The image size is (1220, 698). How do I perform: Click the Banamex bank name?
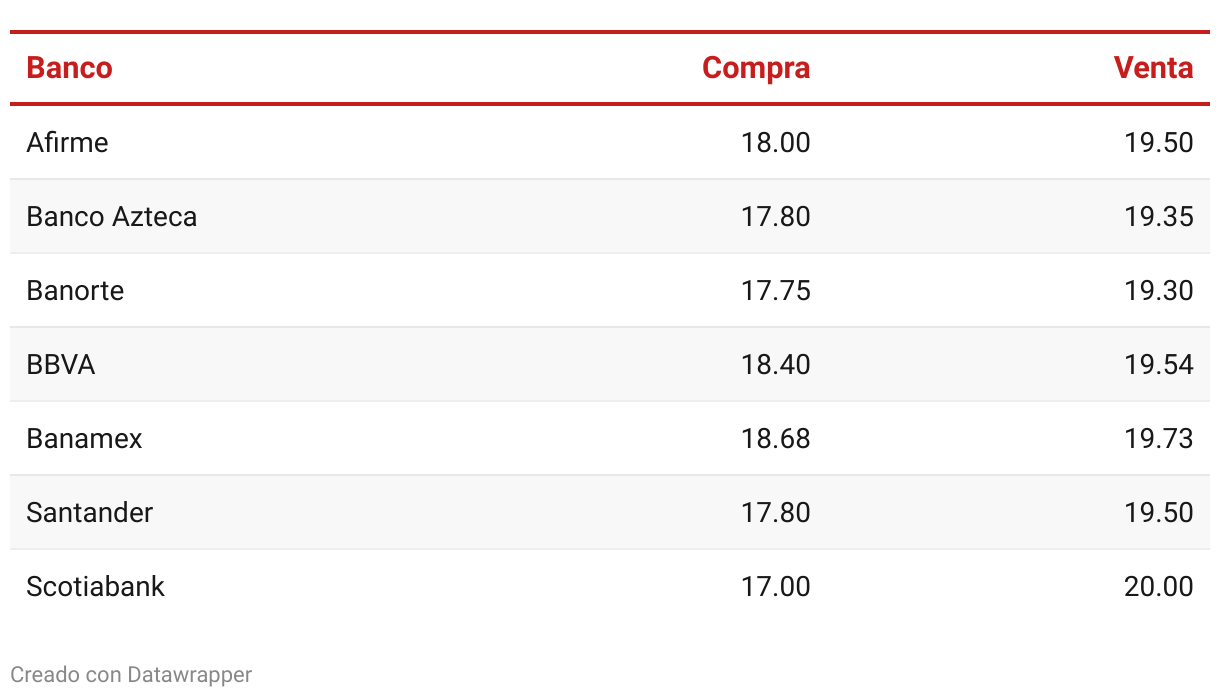(x=84, y=438)
